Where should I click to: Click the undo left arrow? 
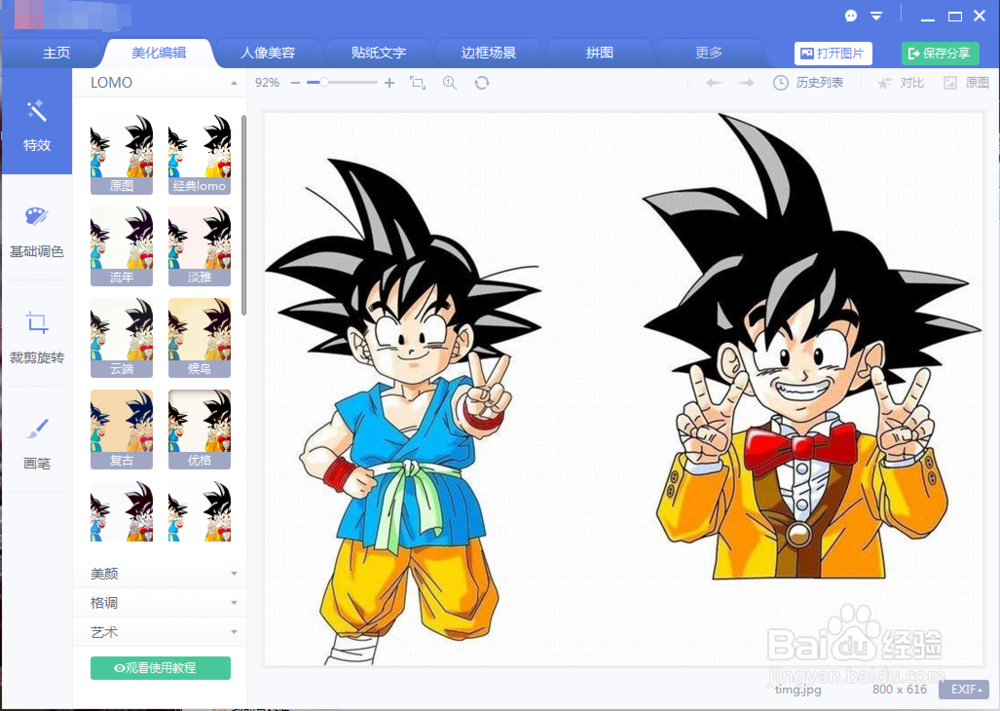coord(714,83)
